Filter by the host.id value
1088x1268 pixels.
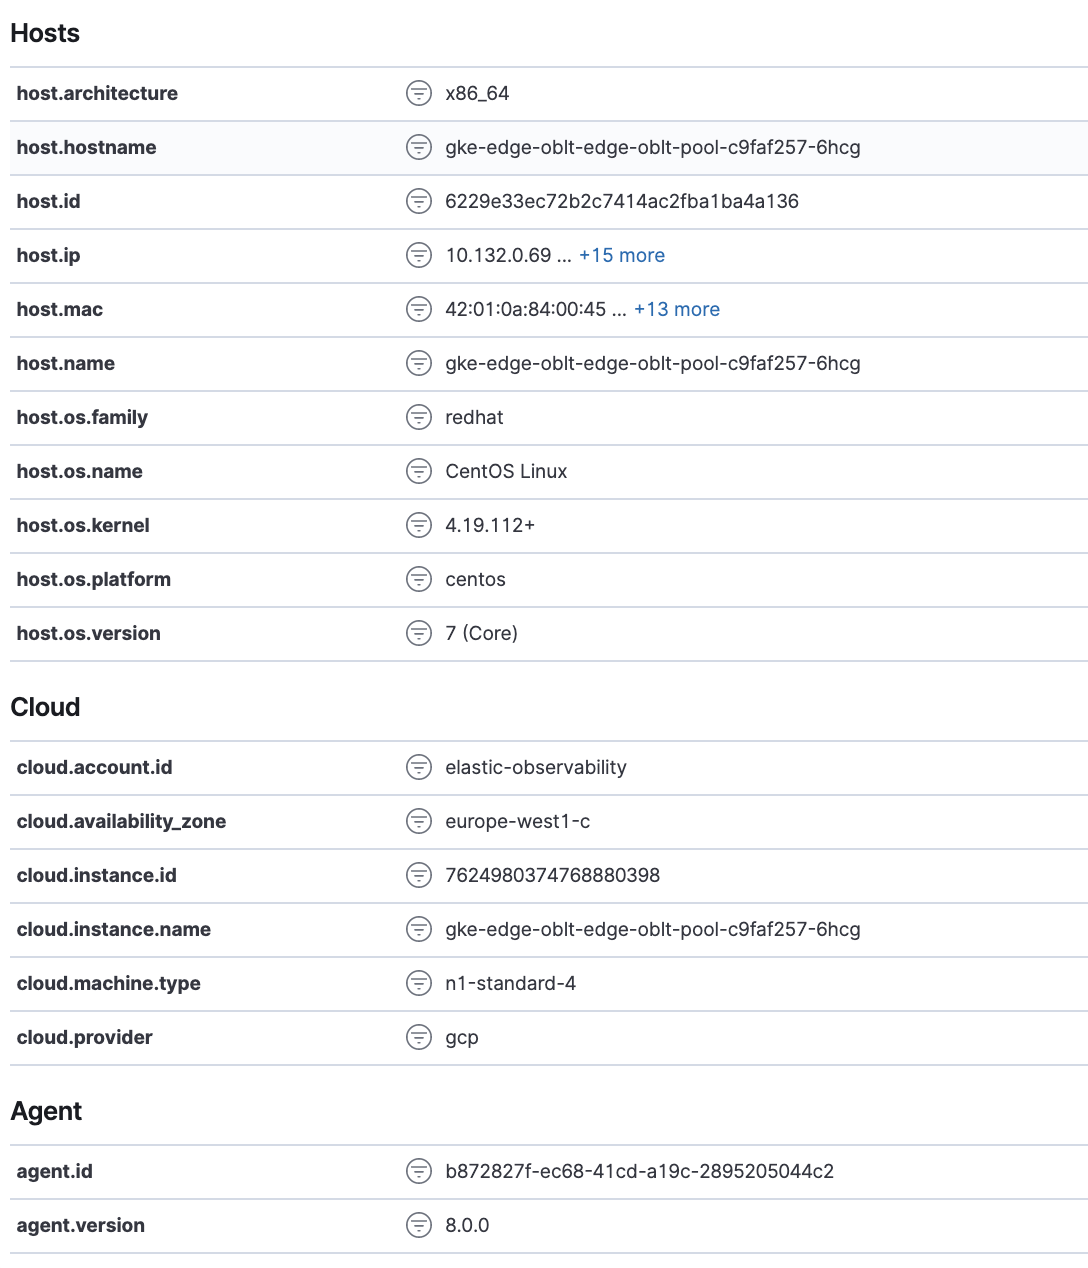[x=418, y=201]
